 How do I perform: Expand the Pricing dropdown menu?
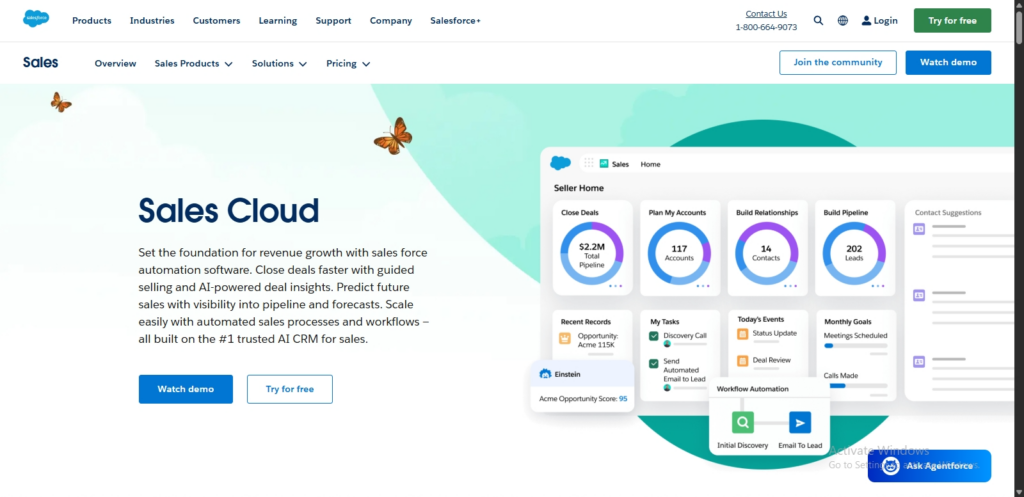coord(348,63)
